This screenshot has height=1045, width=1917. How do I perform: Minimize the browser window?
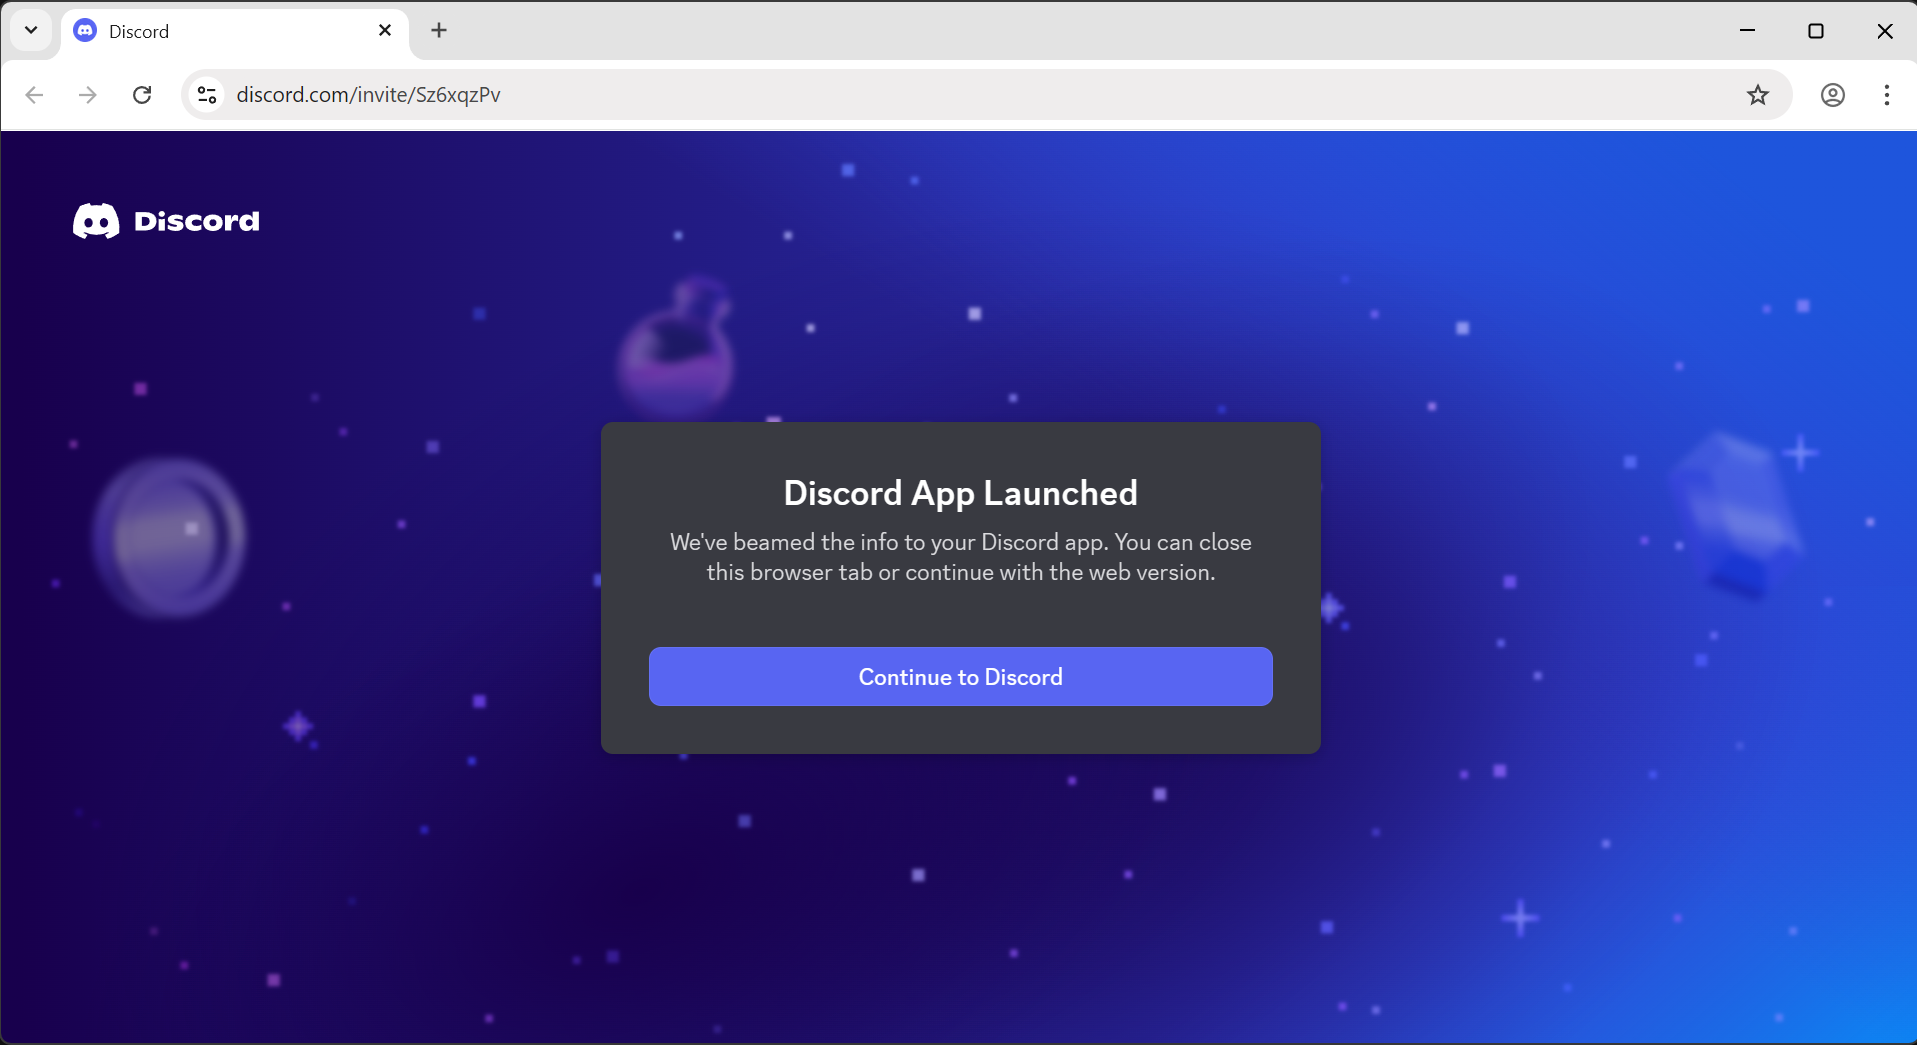point(1748,31)
